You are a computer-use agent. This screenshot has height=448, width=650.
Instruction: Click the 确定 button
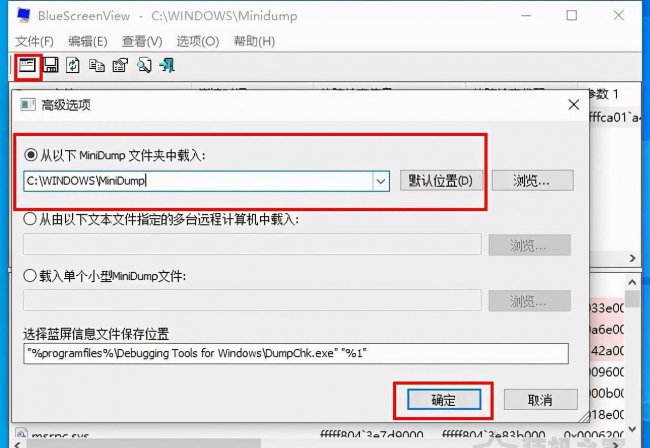(x=444, y=400)
